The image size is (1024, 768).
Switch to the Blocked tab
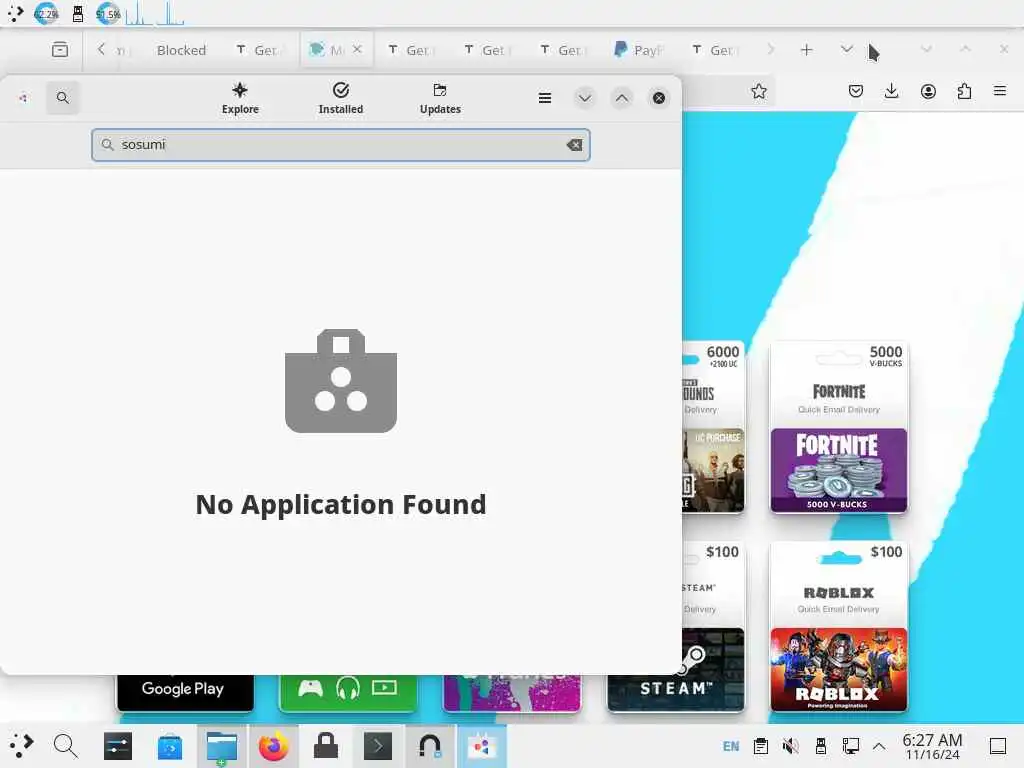[182, 50]
